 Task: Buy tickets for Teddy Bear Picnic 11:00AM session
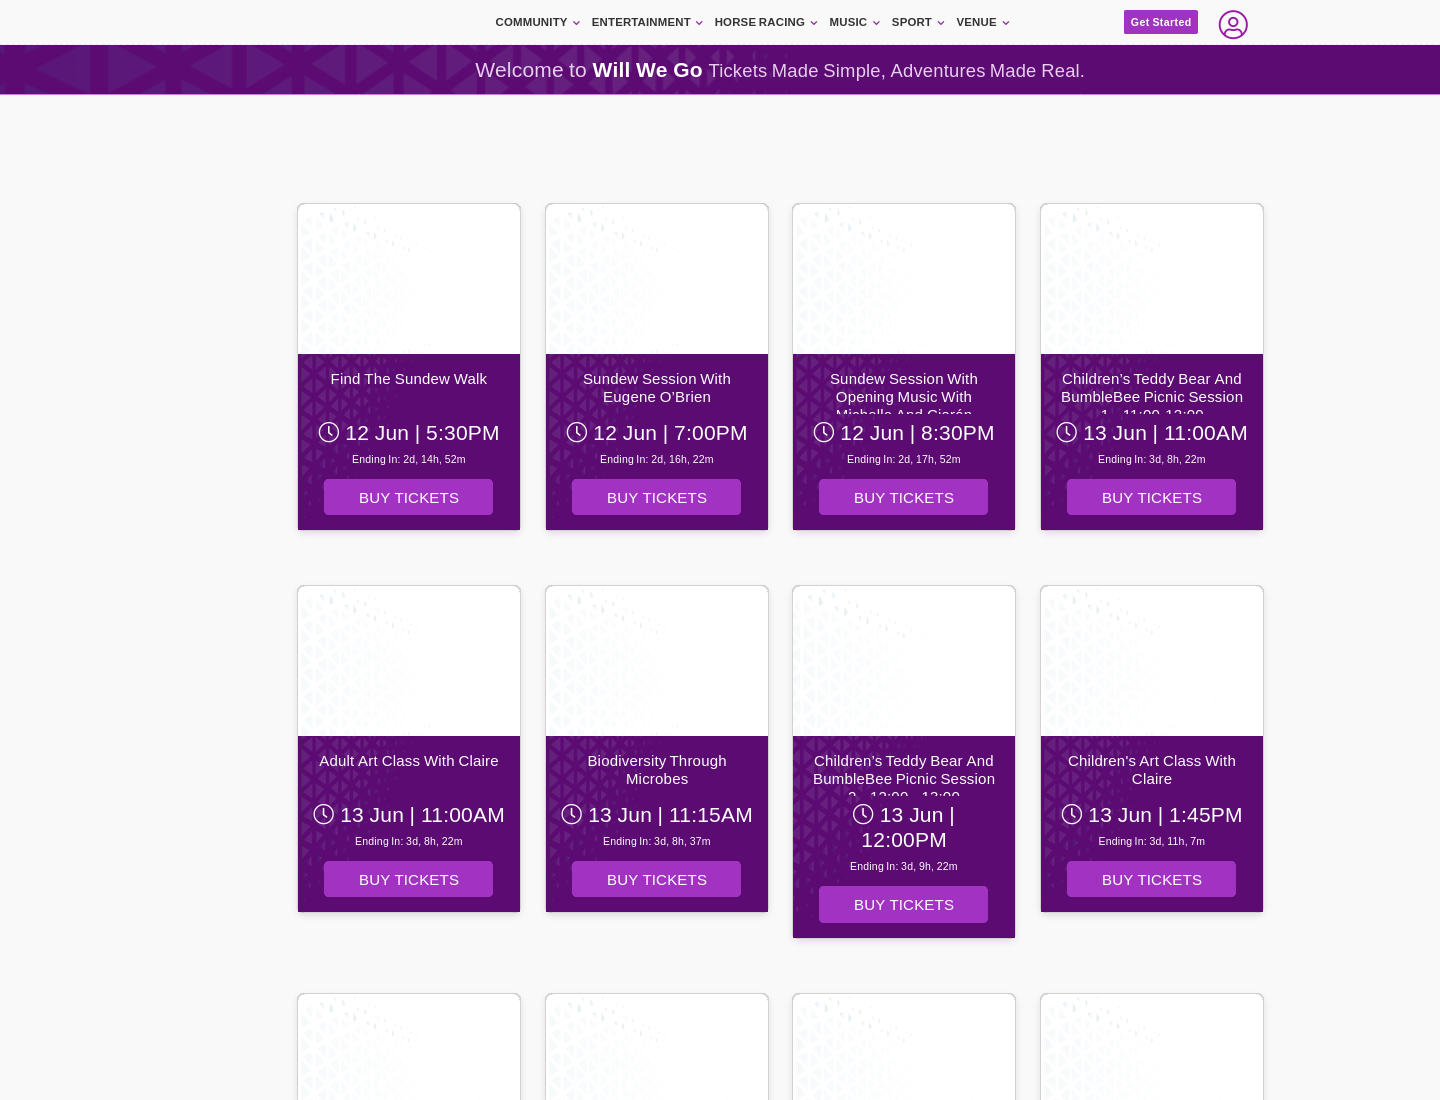(1151, 497)
